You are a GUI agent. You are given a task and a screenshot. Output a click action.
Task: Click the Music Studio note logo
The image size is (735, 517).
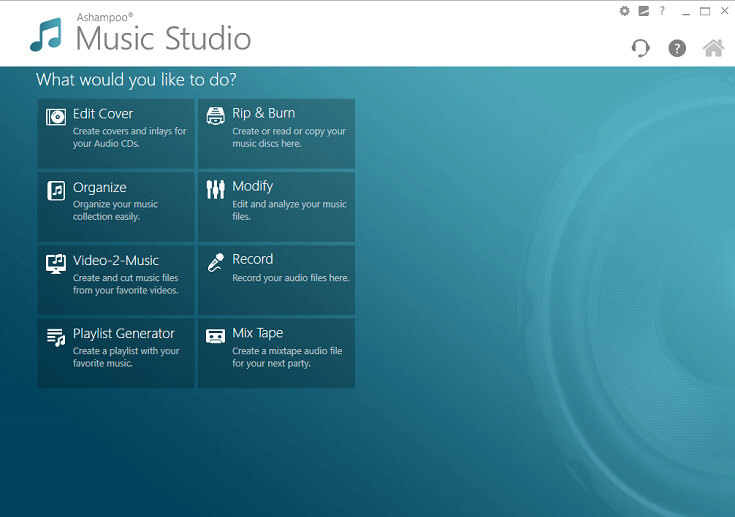(x=46, y=35)
